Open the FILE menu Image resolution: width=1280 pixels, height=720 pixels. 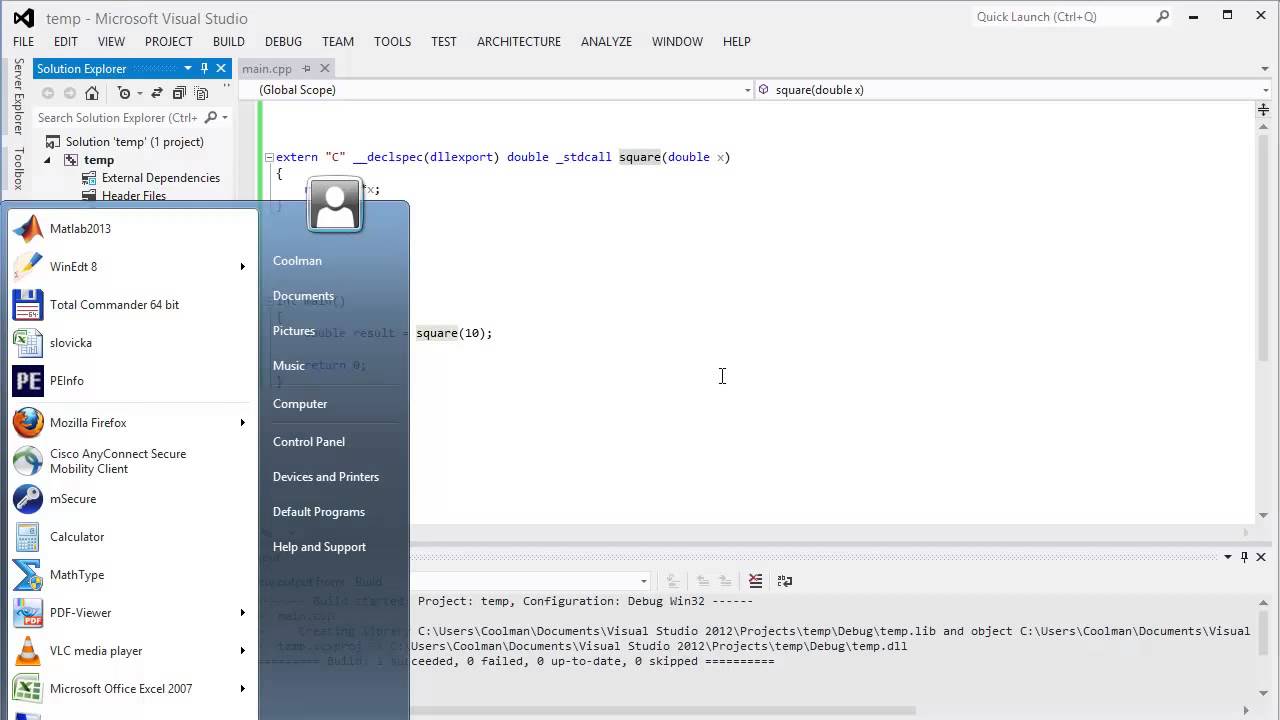pyautogui.click(x=23, y=42)
